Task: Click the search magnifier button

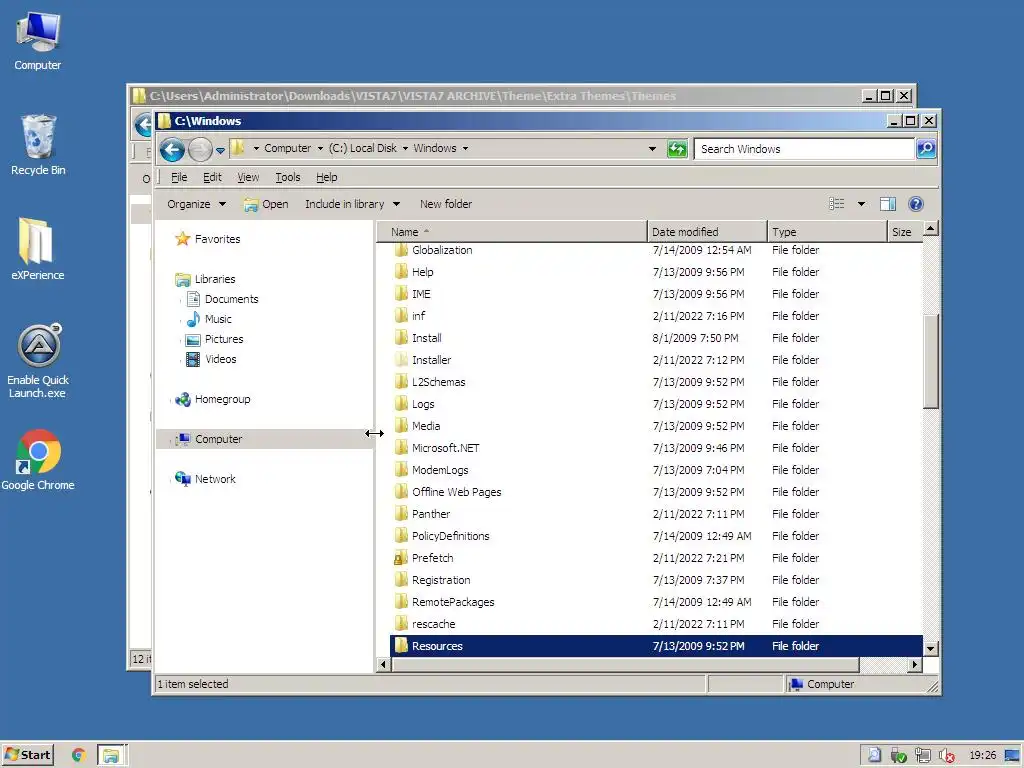Action: coord(926,149)
